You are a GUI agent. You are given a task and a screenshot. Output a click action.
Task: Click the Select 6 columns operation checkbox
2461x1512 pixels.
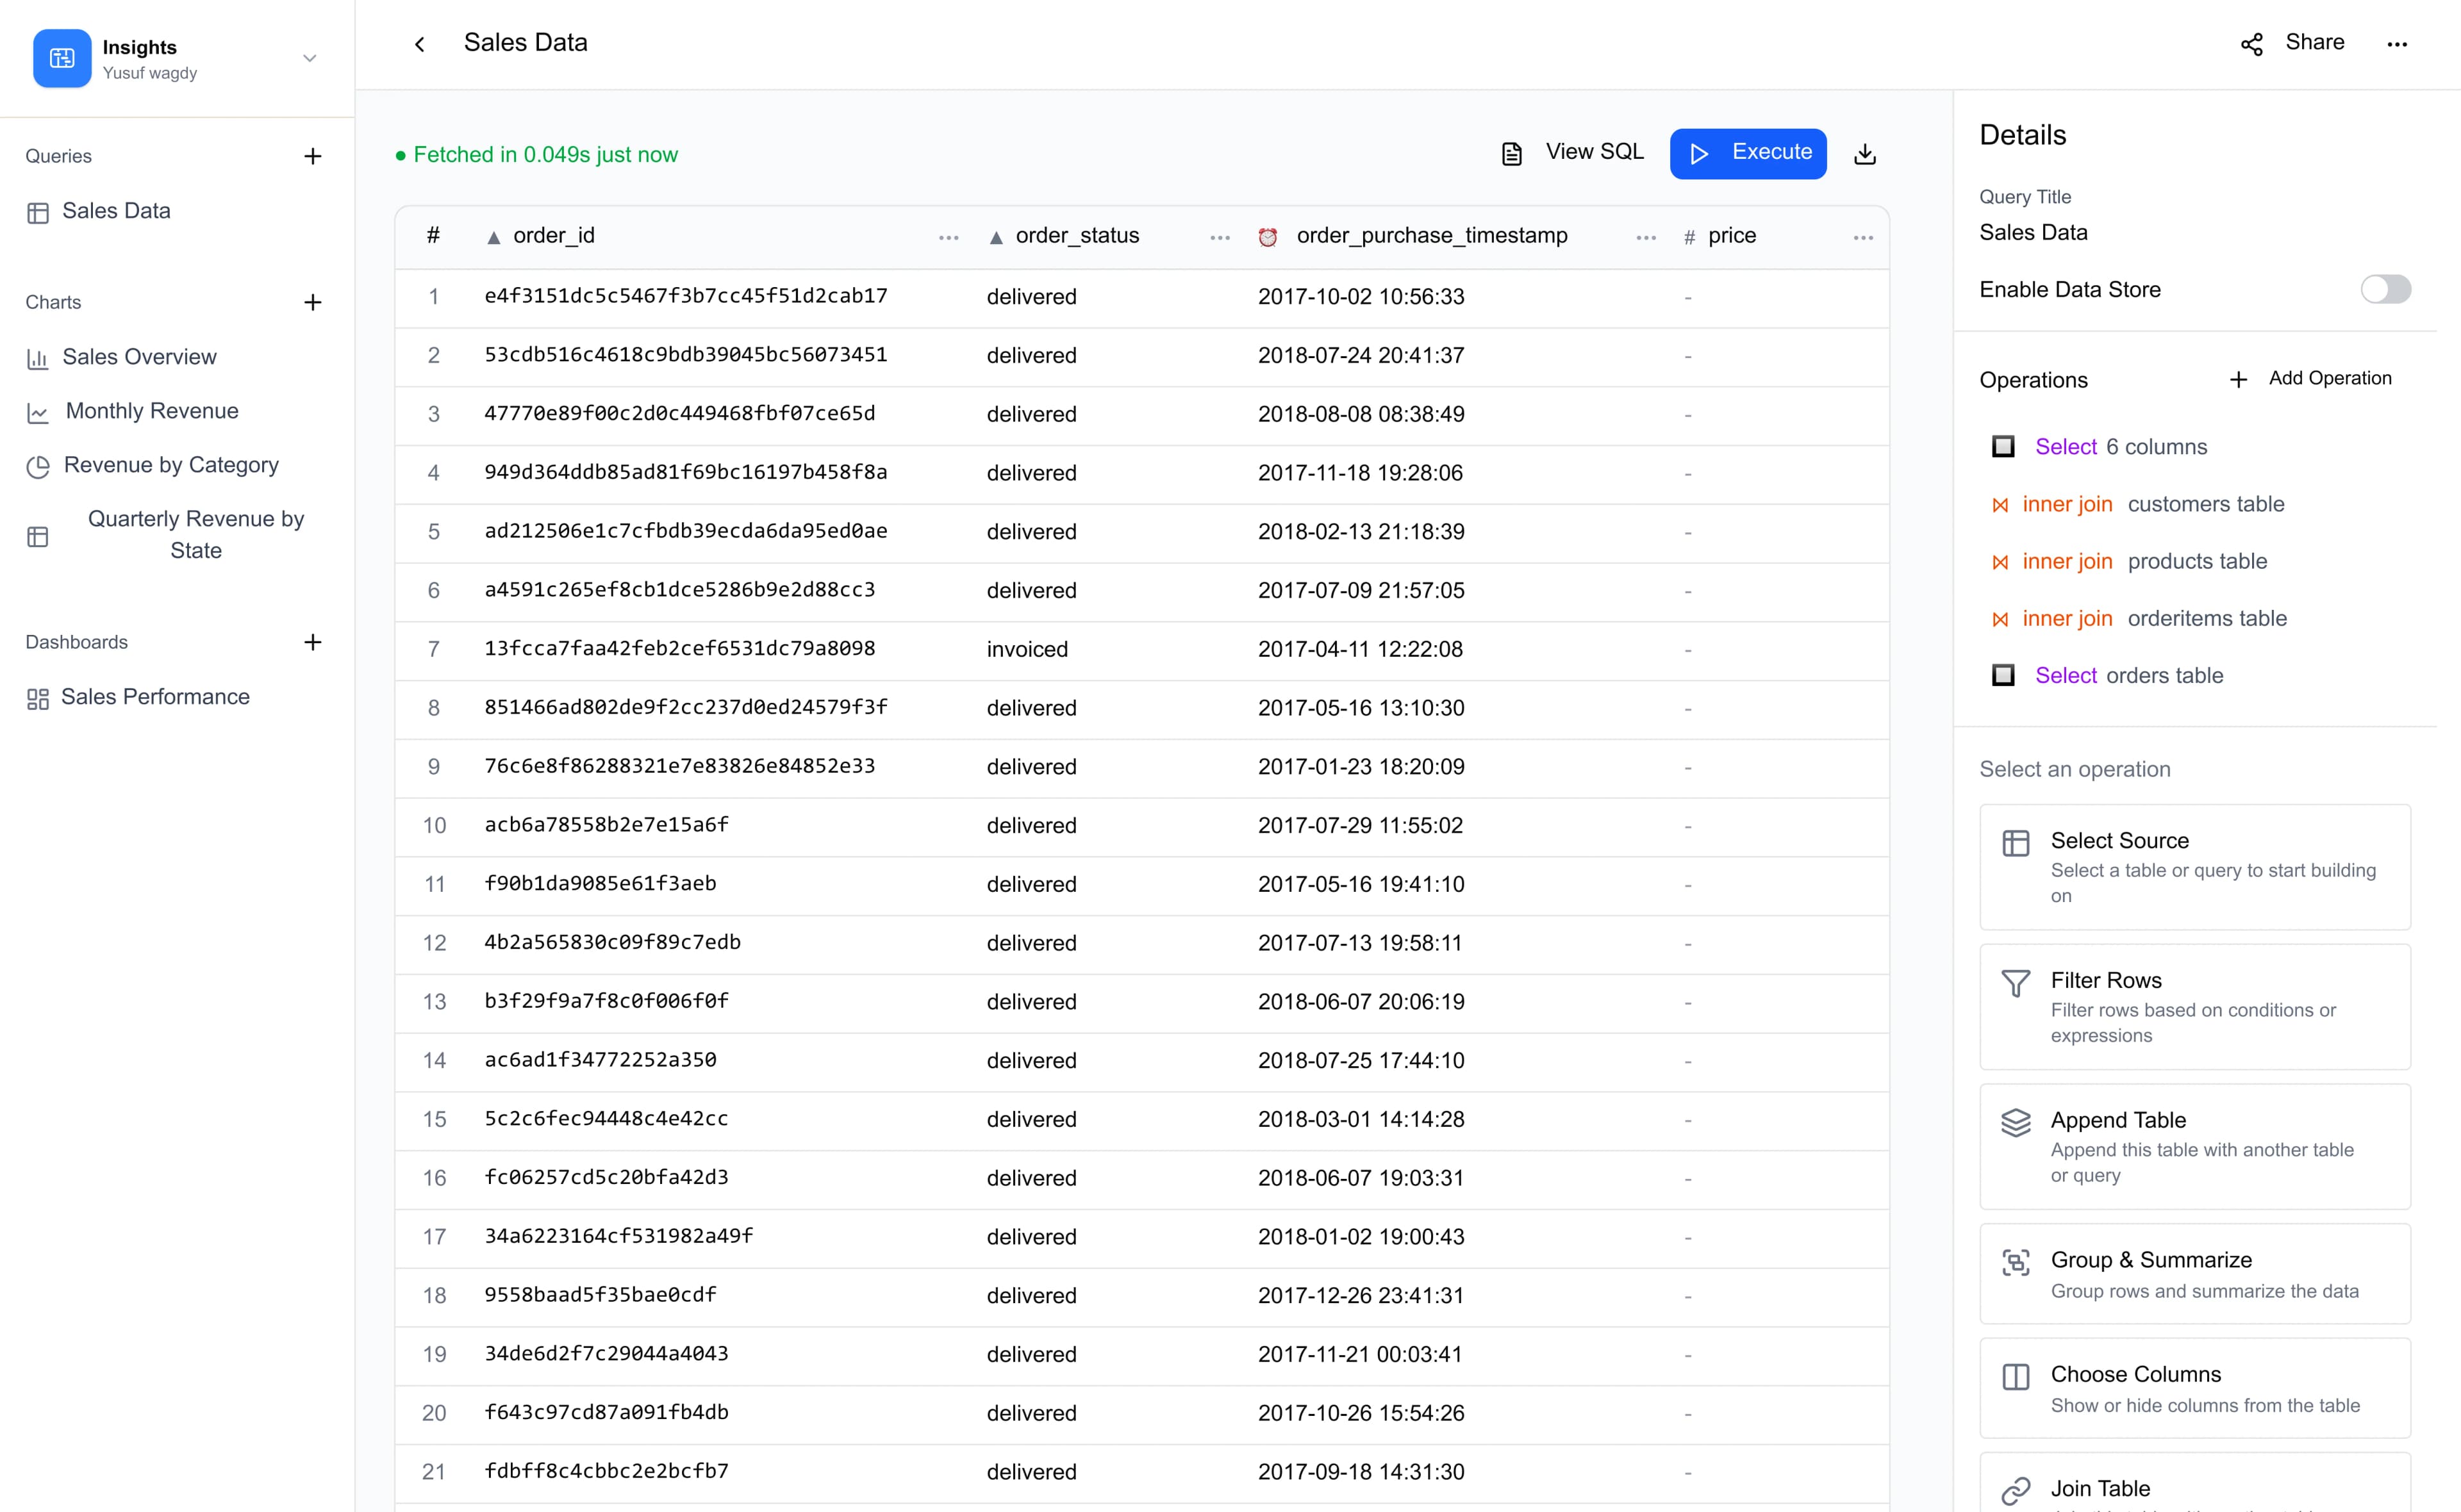point(2003,447)
